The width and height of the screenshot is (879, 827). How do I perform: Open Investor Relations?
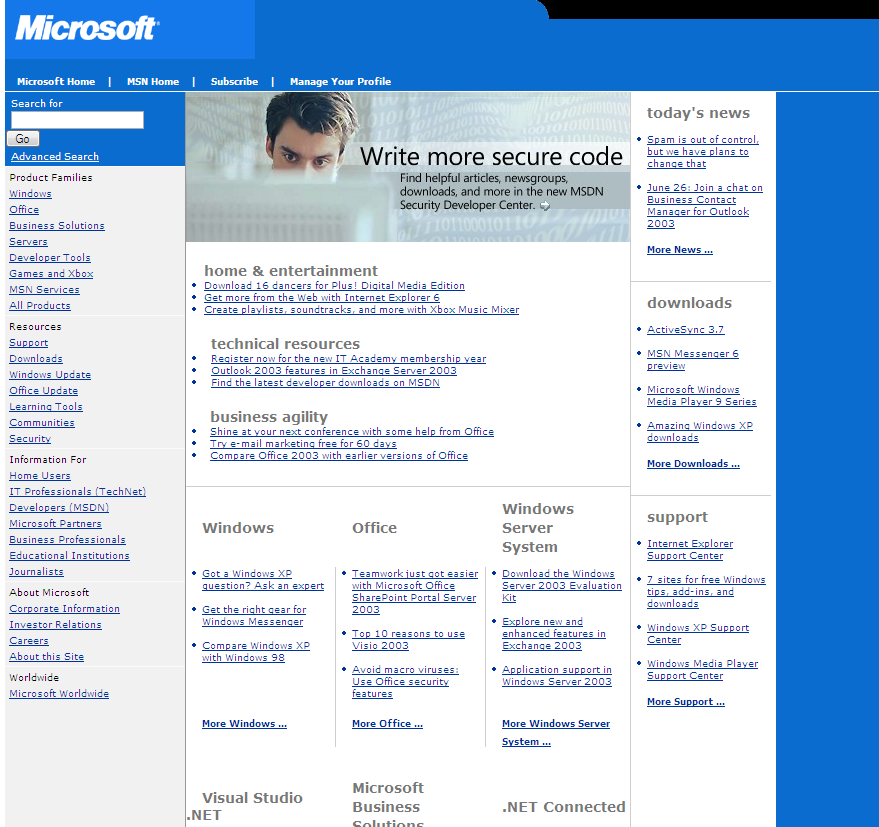(x=48, y=624)
